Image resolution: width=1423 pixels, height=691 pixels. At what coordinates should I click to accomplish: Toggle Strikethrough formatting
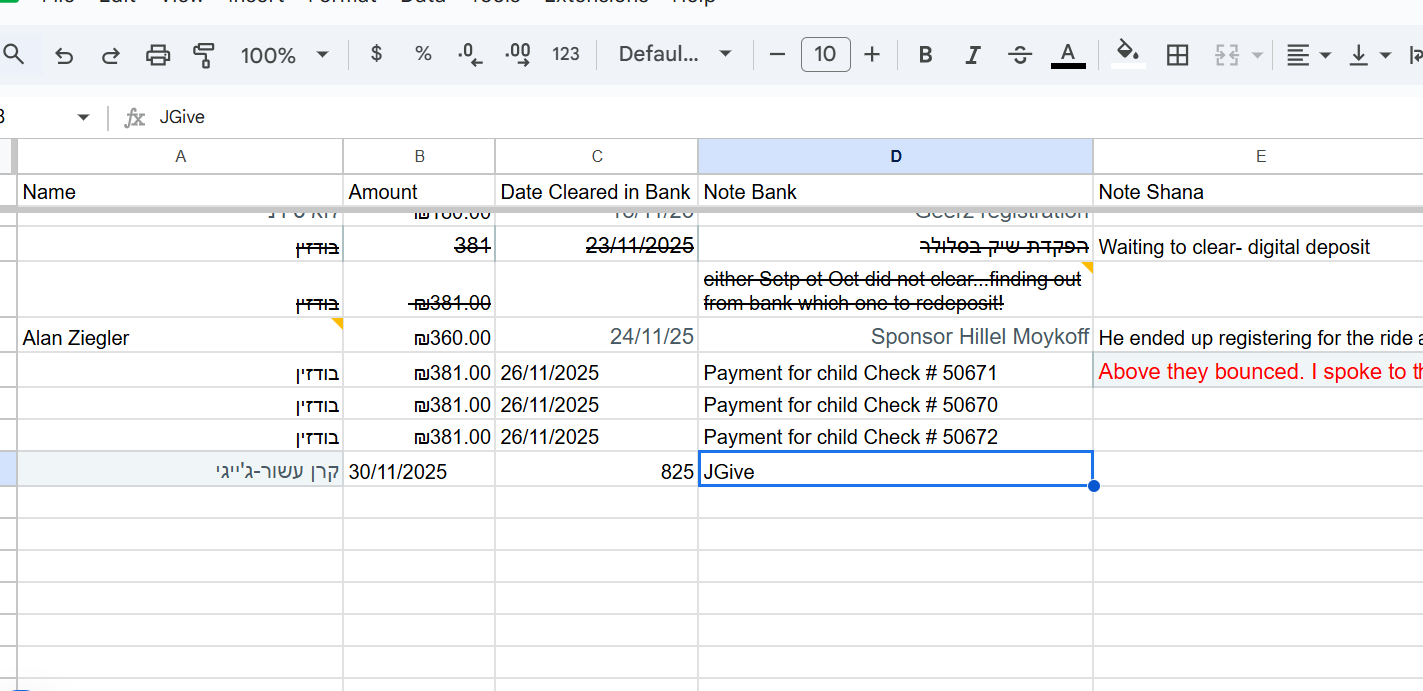[1020, 55]
